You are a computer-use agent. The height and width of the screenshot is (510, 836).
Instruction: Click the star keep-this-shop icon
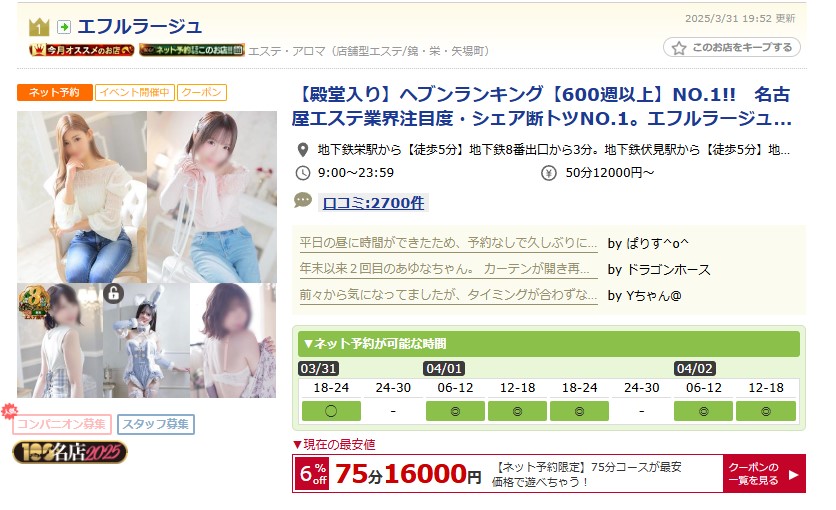coord(678,48)
